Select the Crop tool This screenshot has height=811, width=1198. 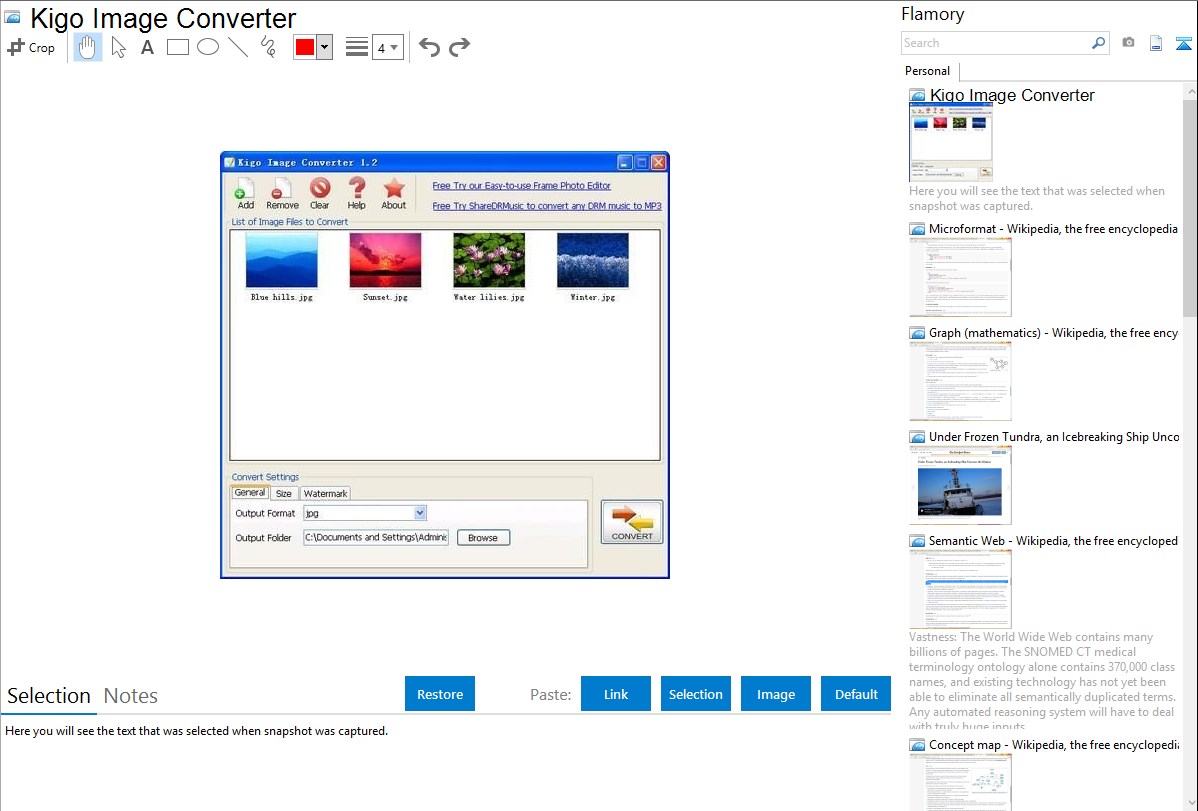[x=31, y=47]
